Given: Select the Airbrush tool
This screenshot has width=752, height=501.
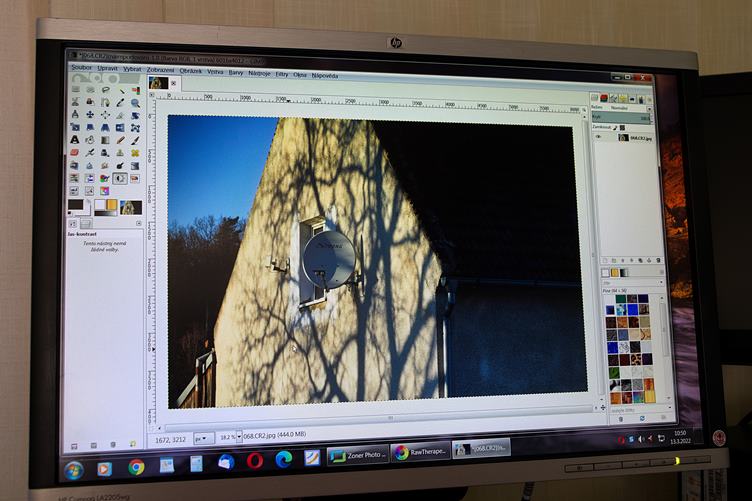Looking at the screenshot, I should [90, 152].
